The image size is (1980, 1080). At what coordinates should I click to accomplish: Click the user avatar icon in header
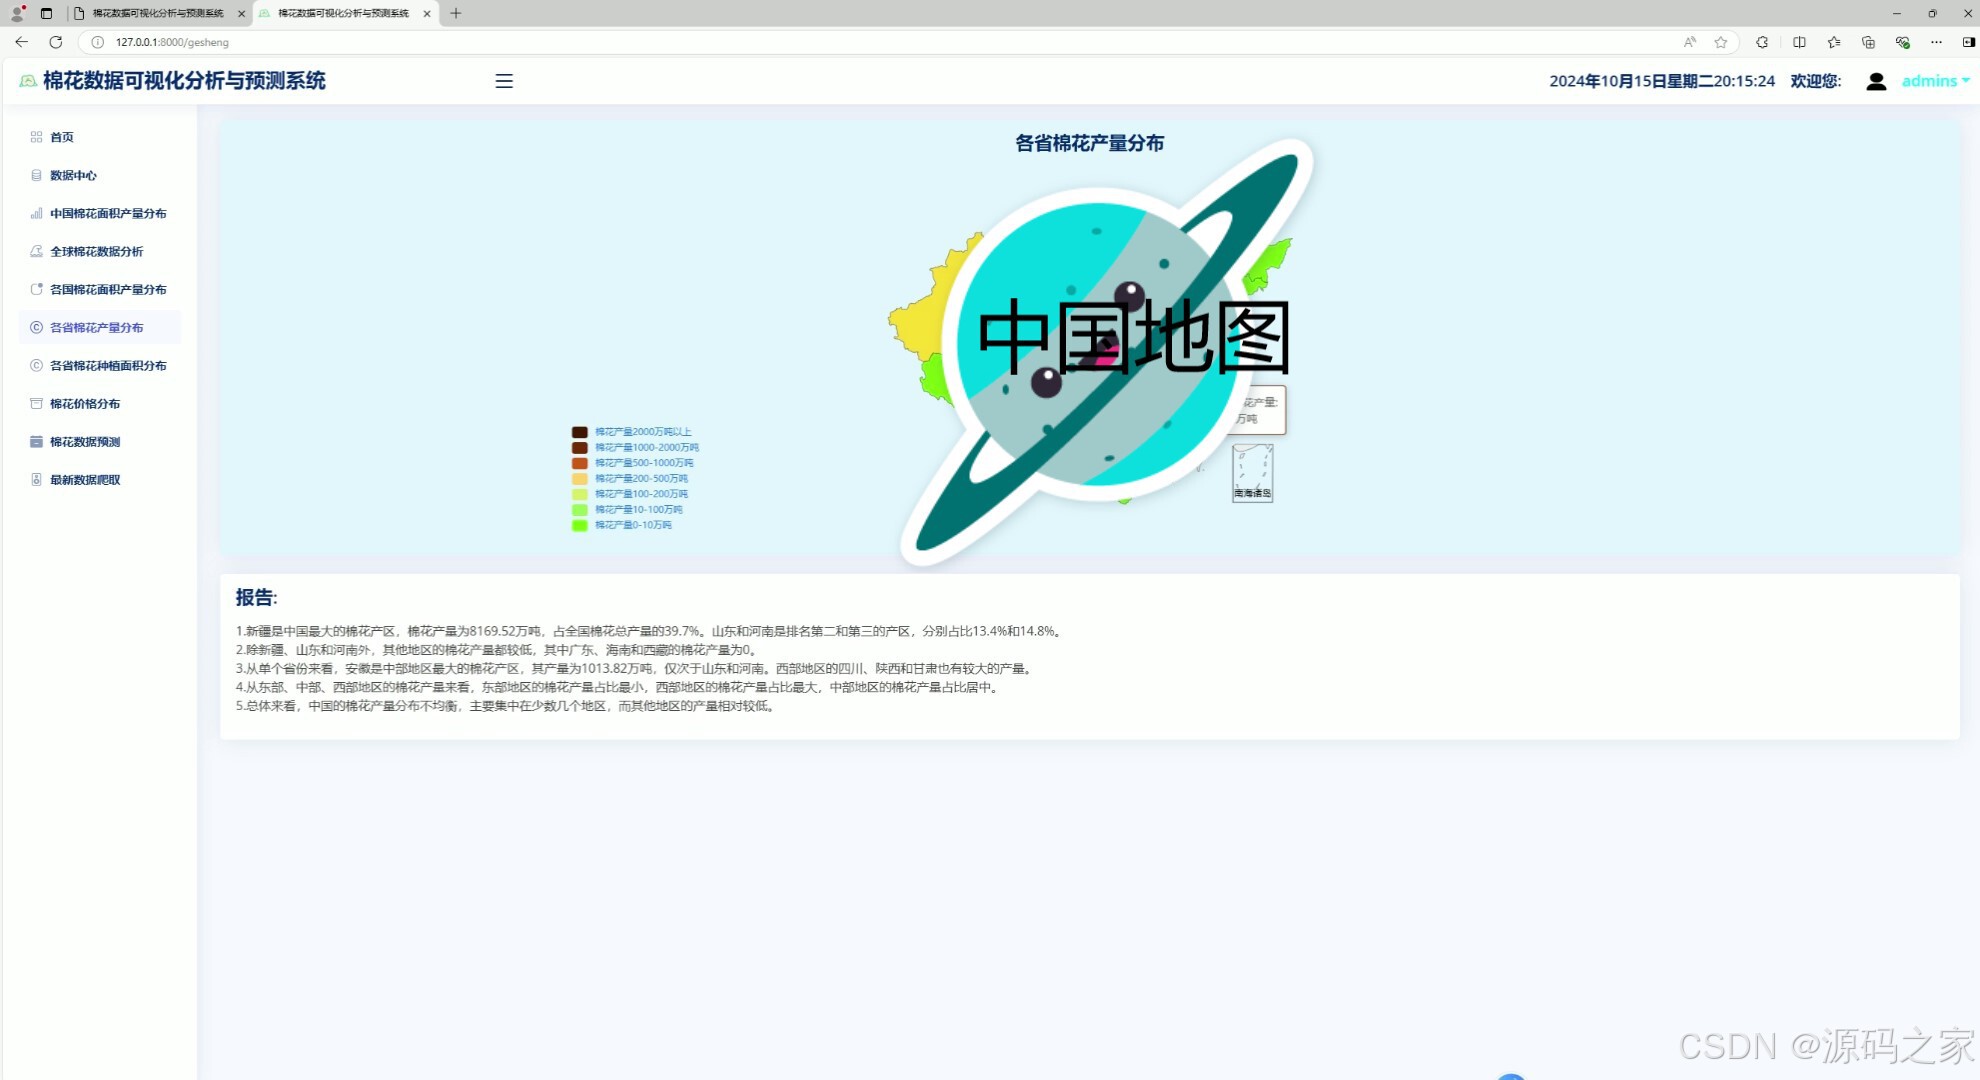[1876, 81]
